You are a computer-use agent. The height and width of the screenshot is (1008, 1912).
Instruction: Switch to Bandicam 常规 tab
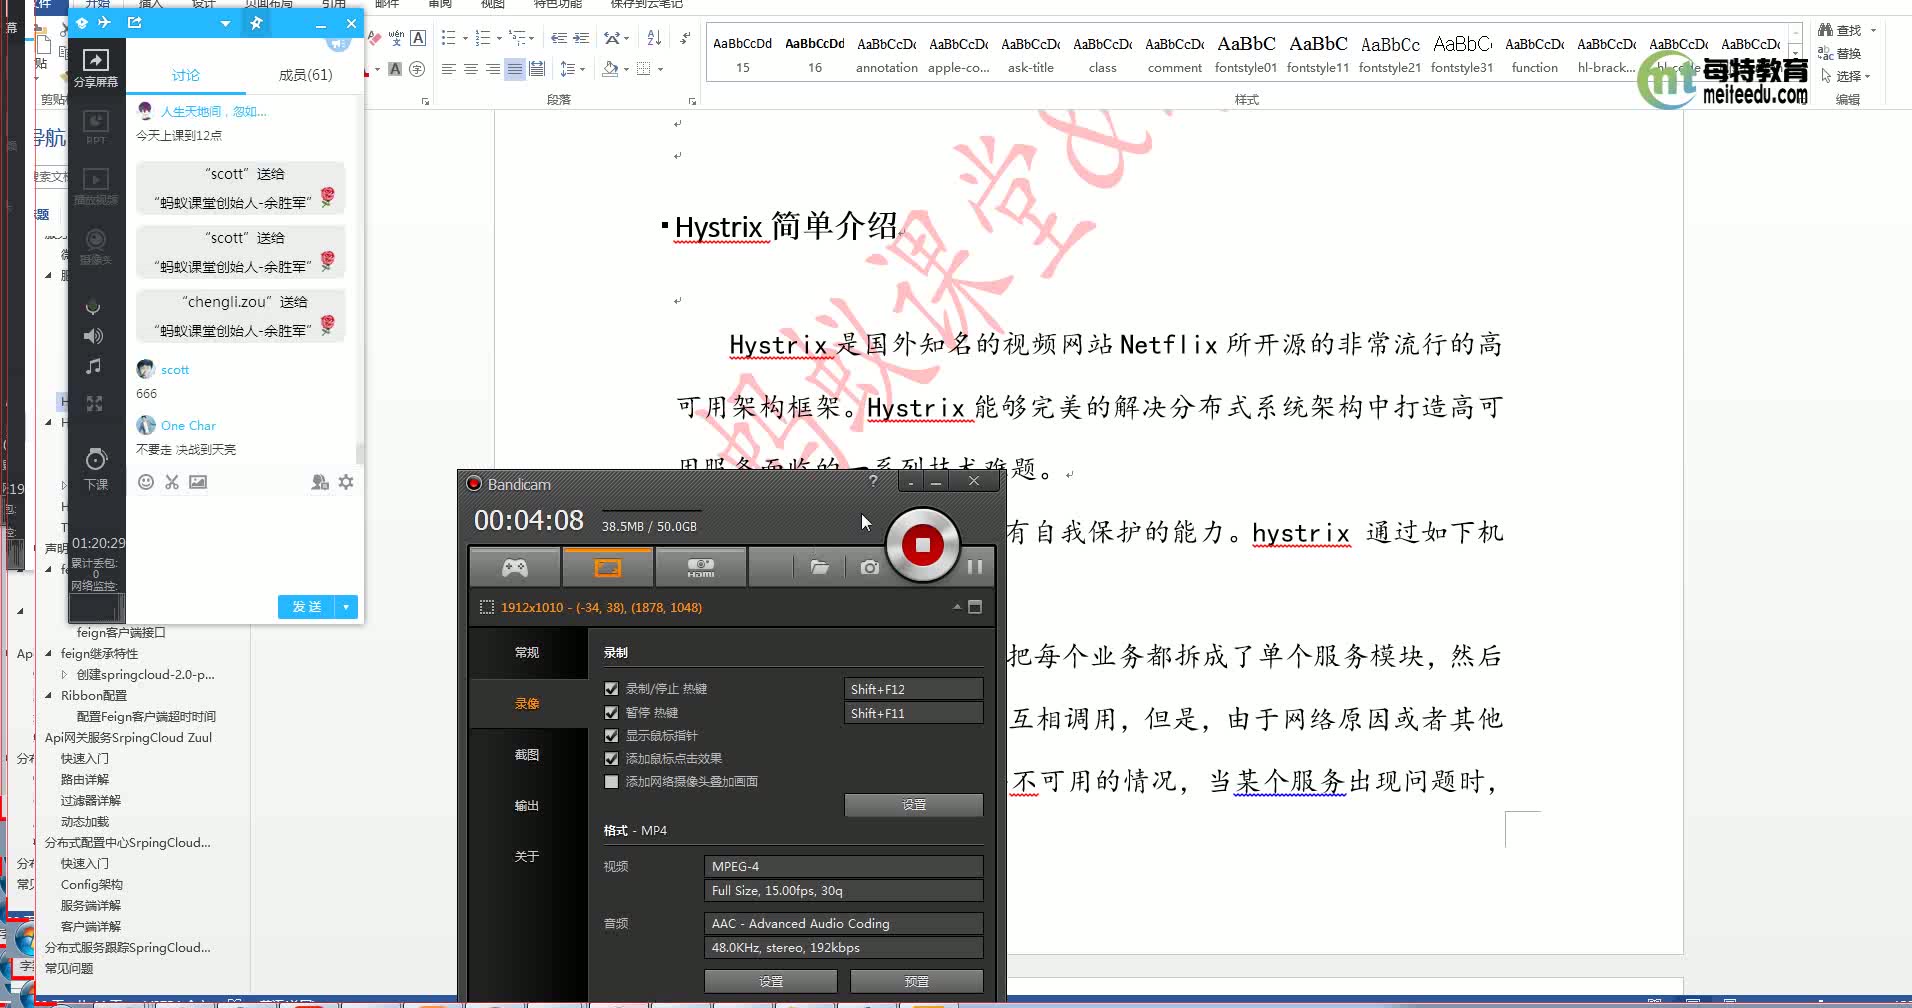(527, 653)
